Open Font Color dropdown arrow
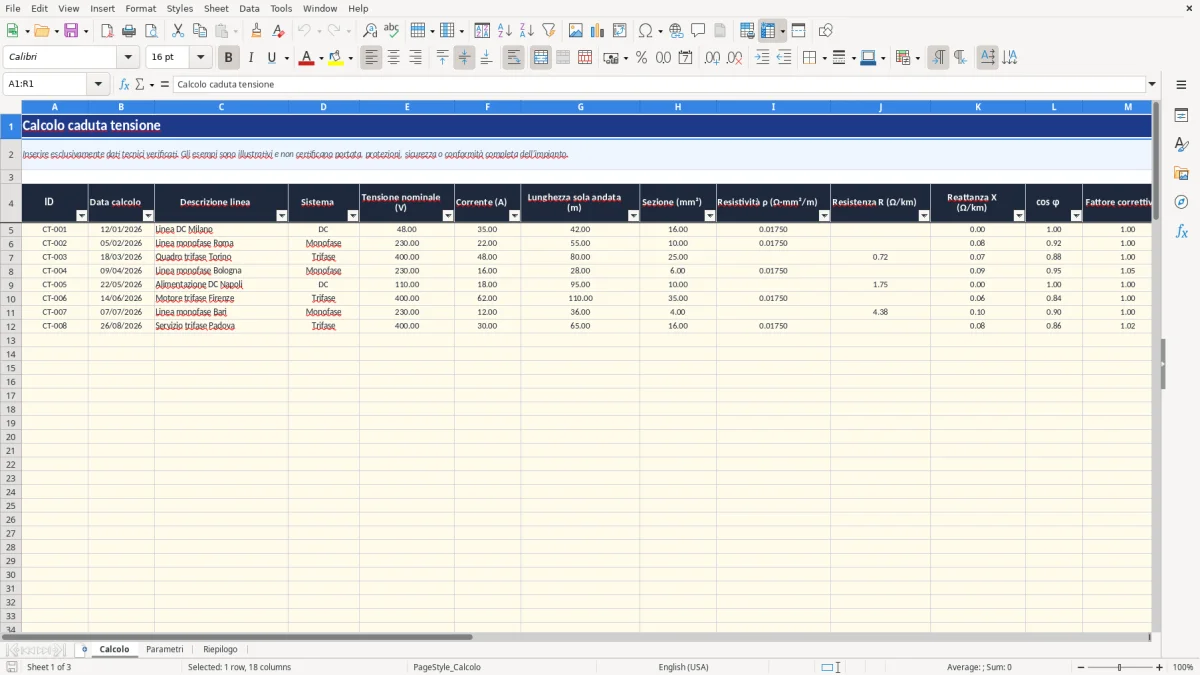The width and height of the screenshot is (1200, 675). tap(321, 58)
